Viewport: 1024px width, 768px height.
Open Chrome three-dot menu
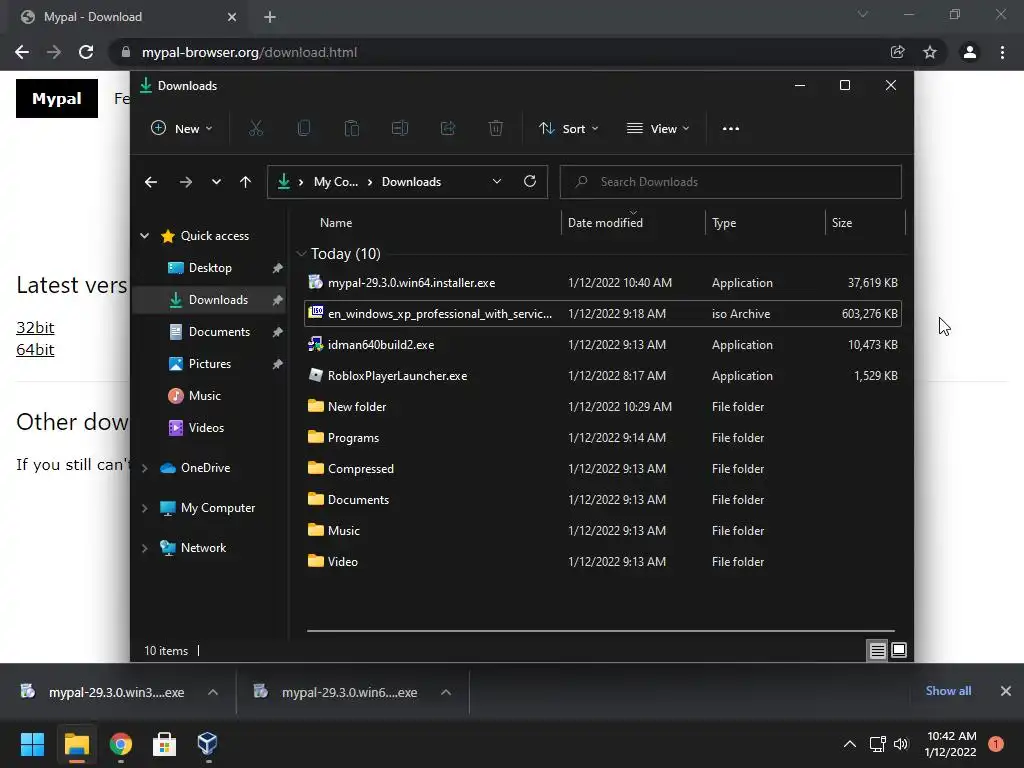point(1002,52)
